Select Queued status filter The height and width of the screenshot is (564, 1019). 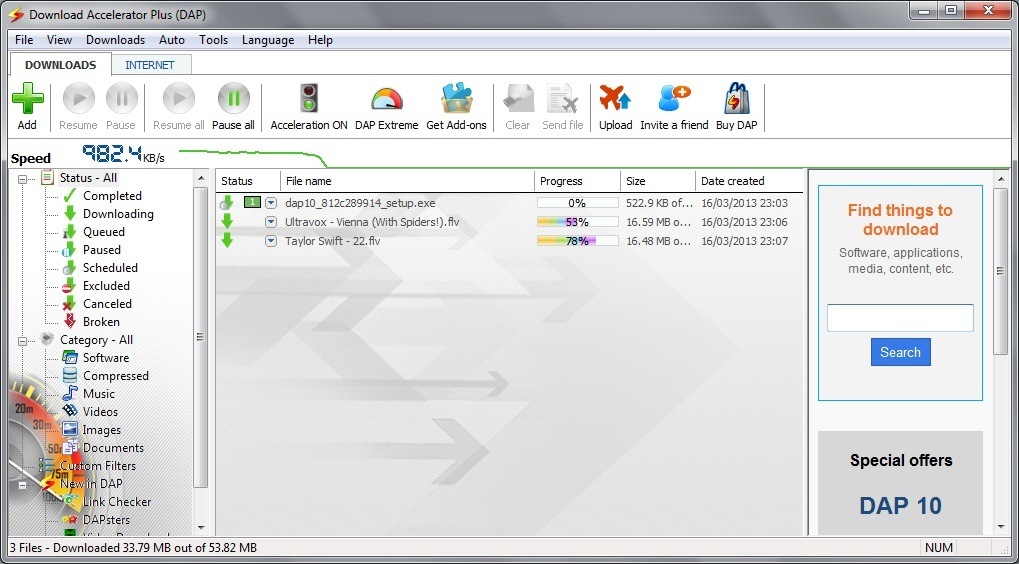103,232
